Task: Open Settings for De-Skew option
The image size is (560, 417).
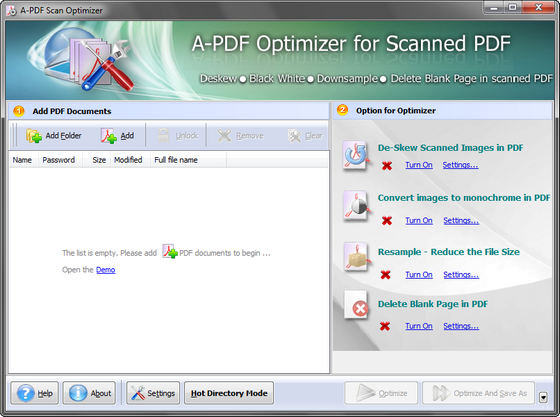Action: (460, 165)
